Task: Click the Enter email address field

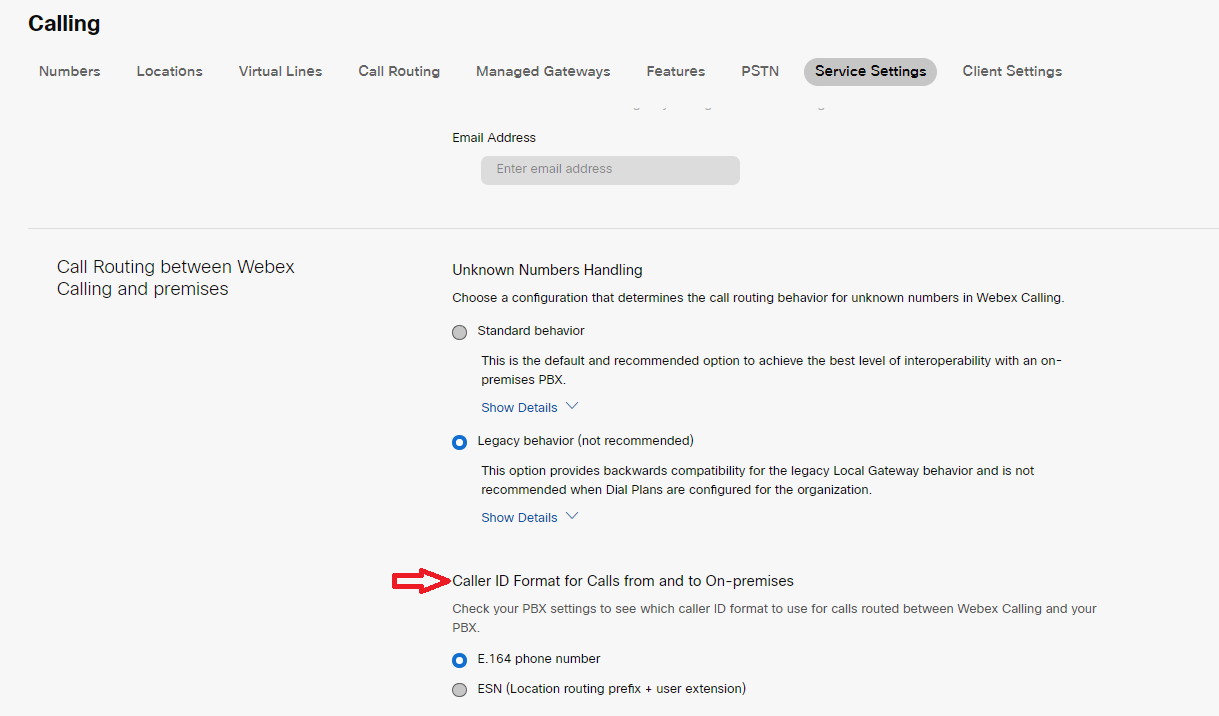Action: click(610, 170)
